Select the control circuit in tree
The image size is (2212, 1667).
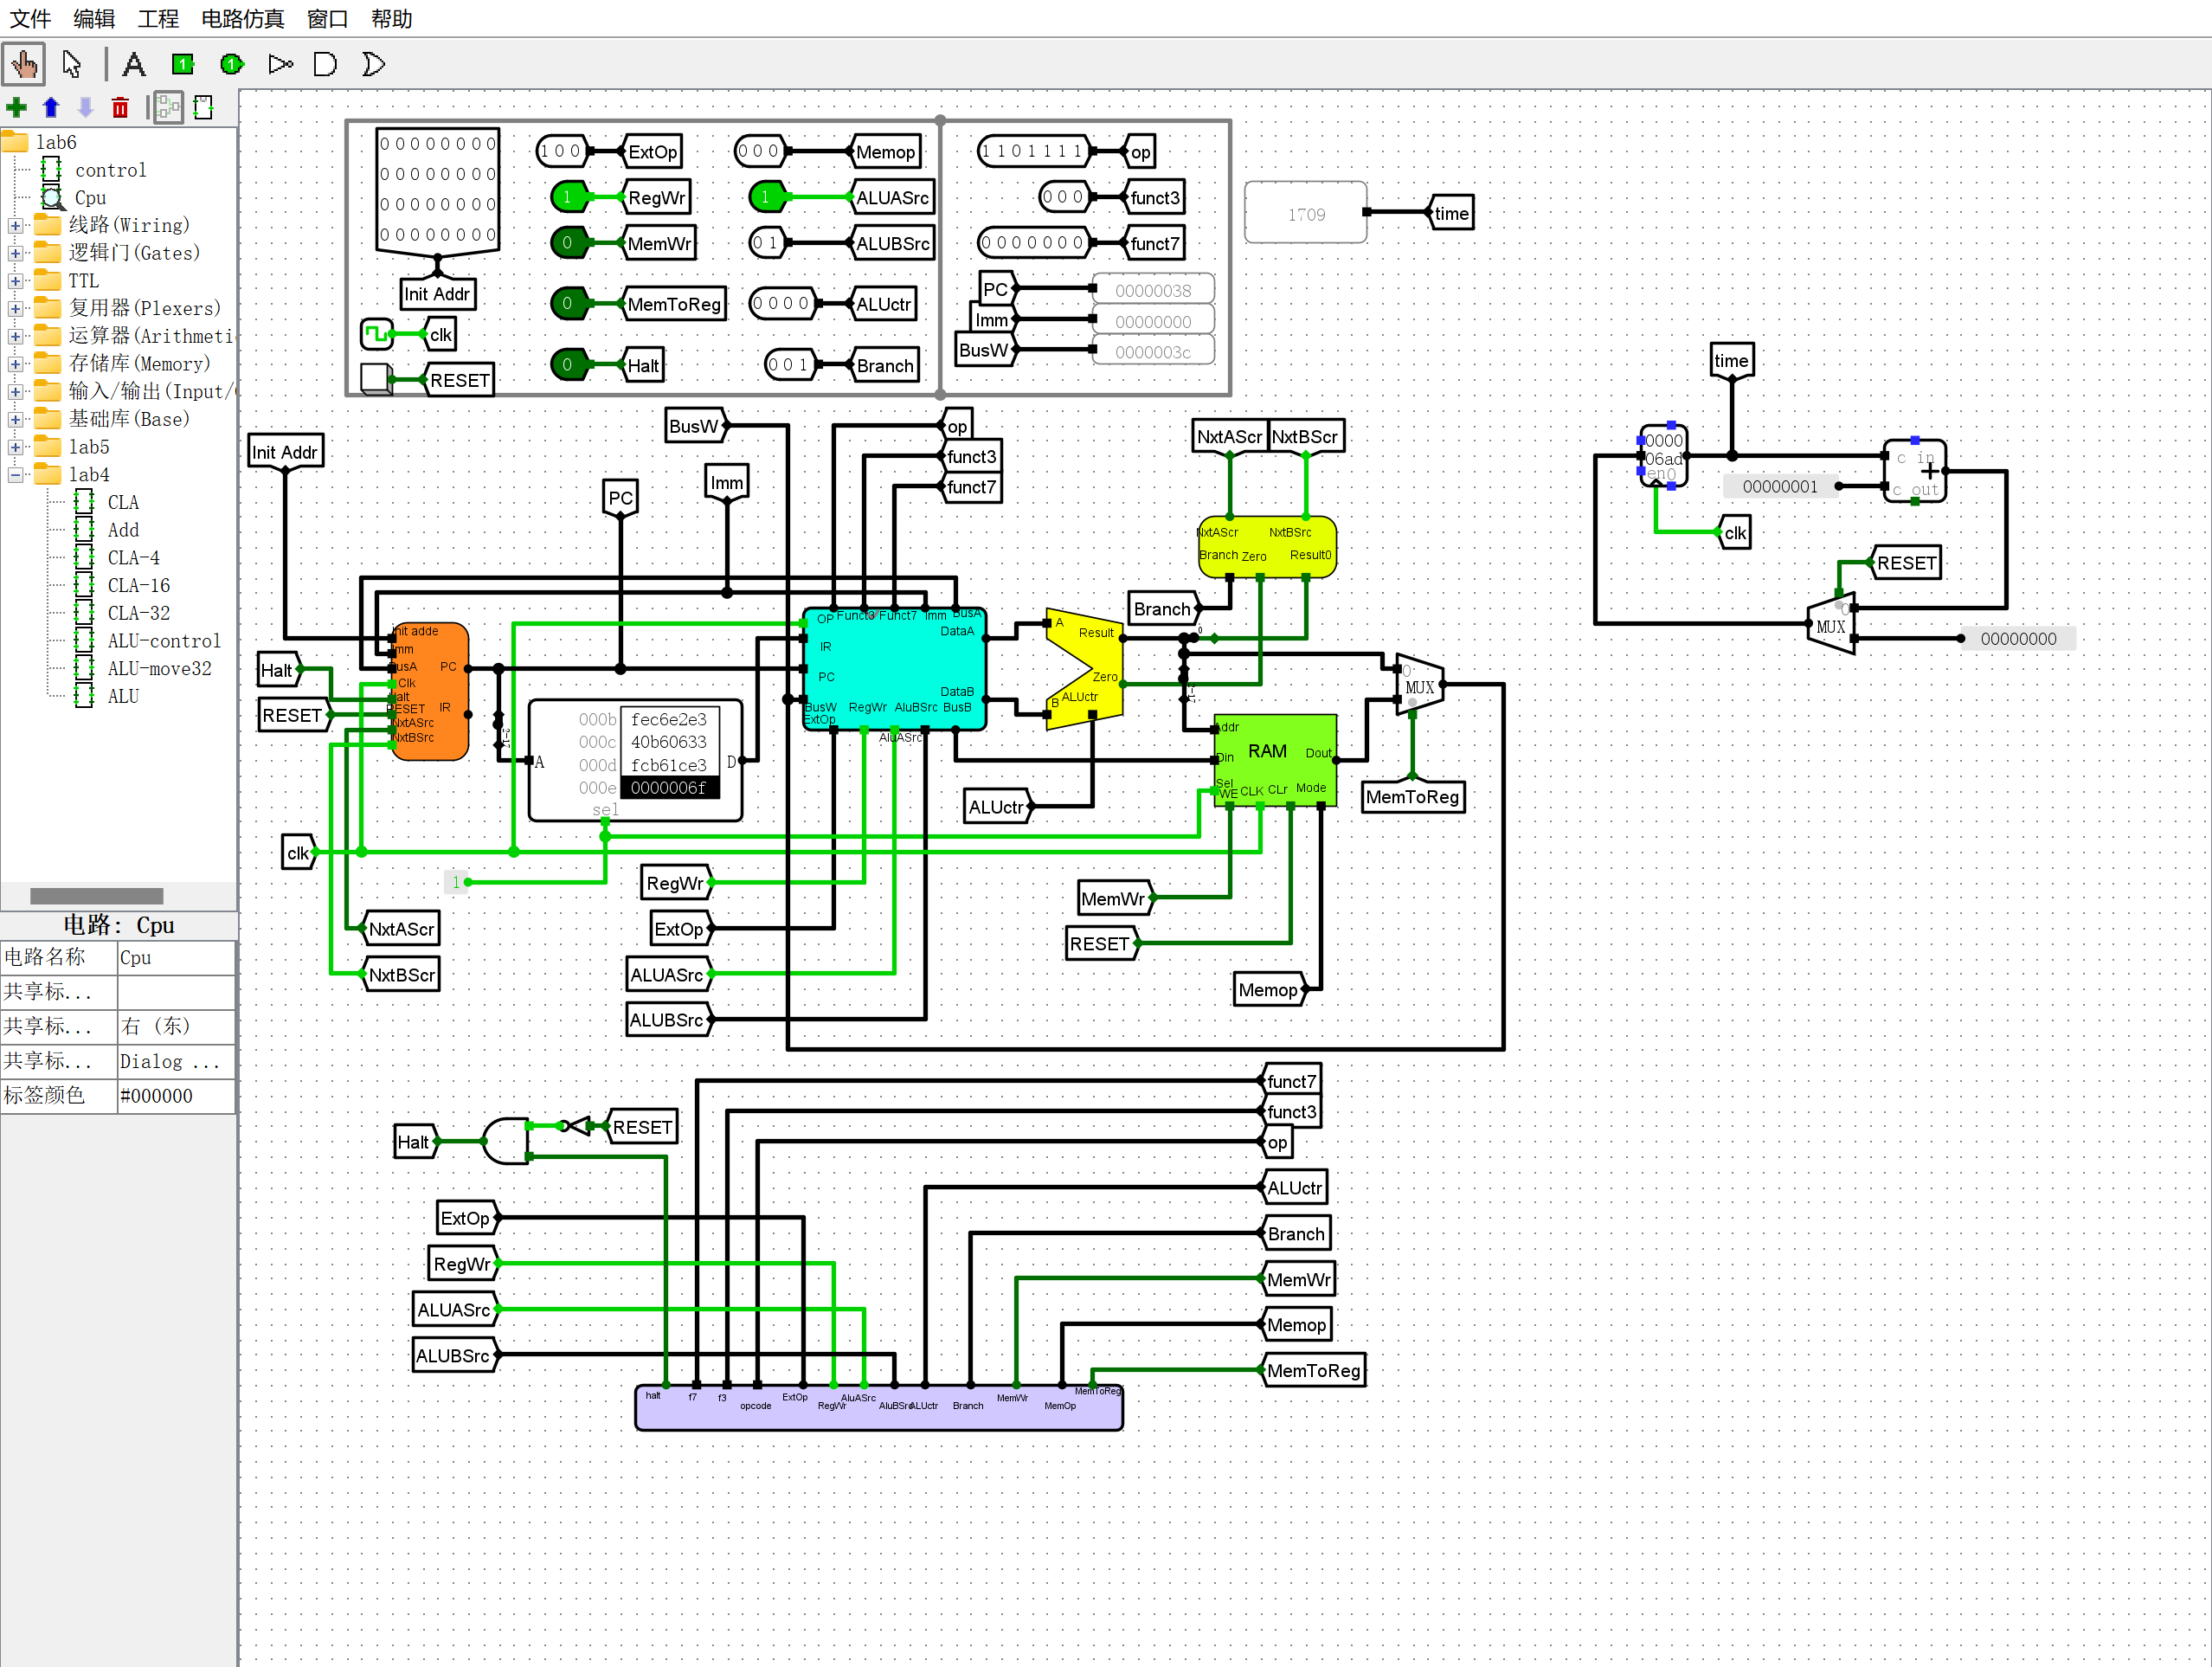(110, 170)
